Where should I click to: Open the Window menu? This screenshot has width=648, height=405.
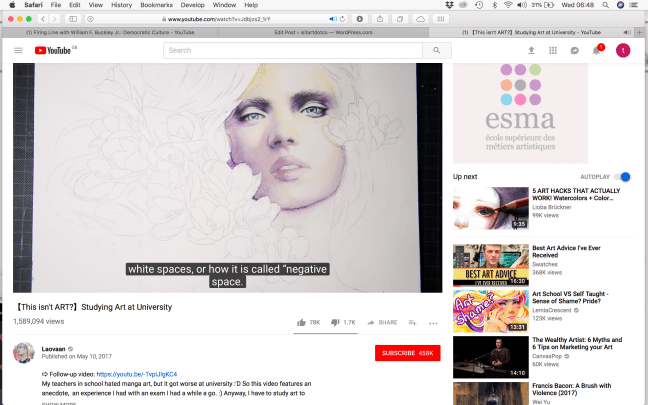pyautogui.click(x=224, y=5)
